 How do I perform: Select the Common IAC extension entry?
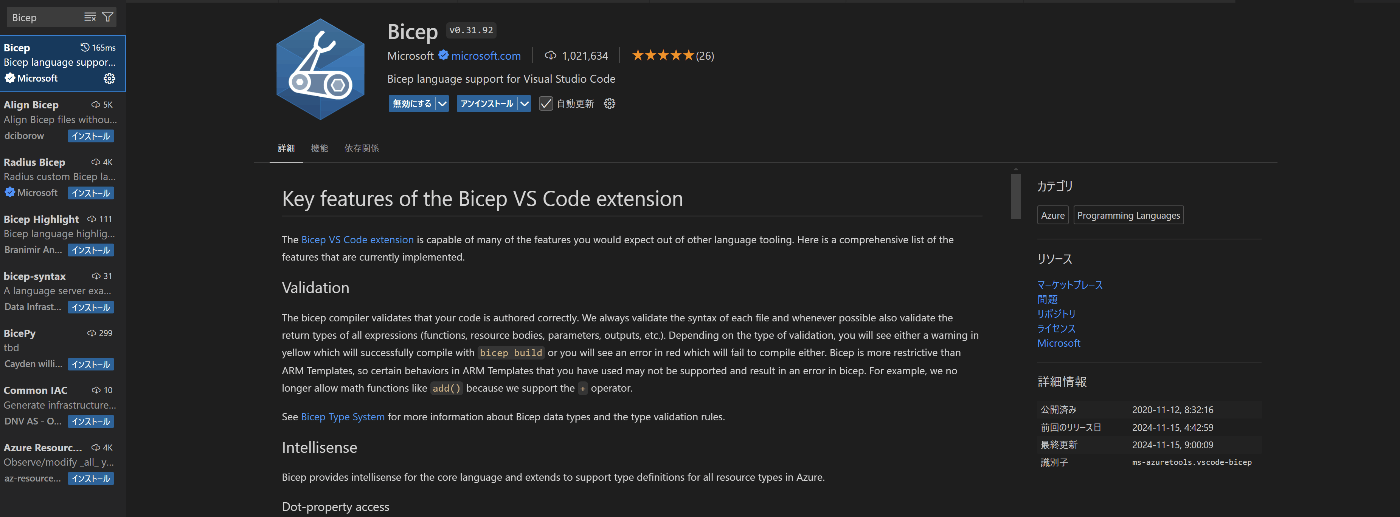point(63,404)
